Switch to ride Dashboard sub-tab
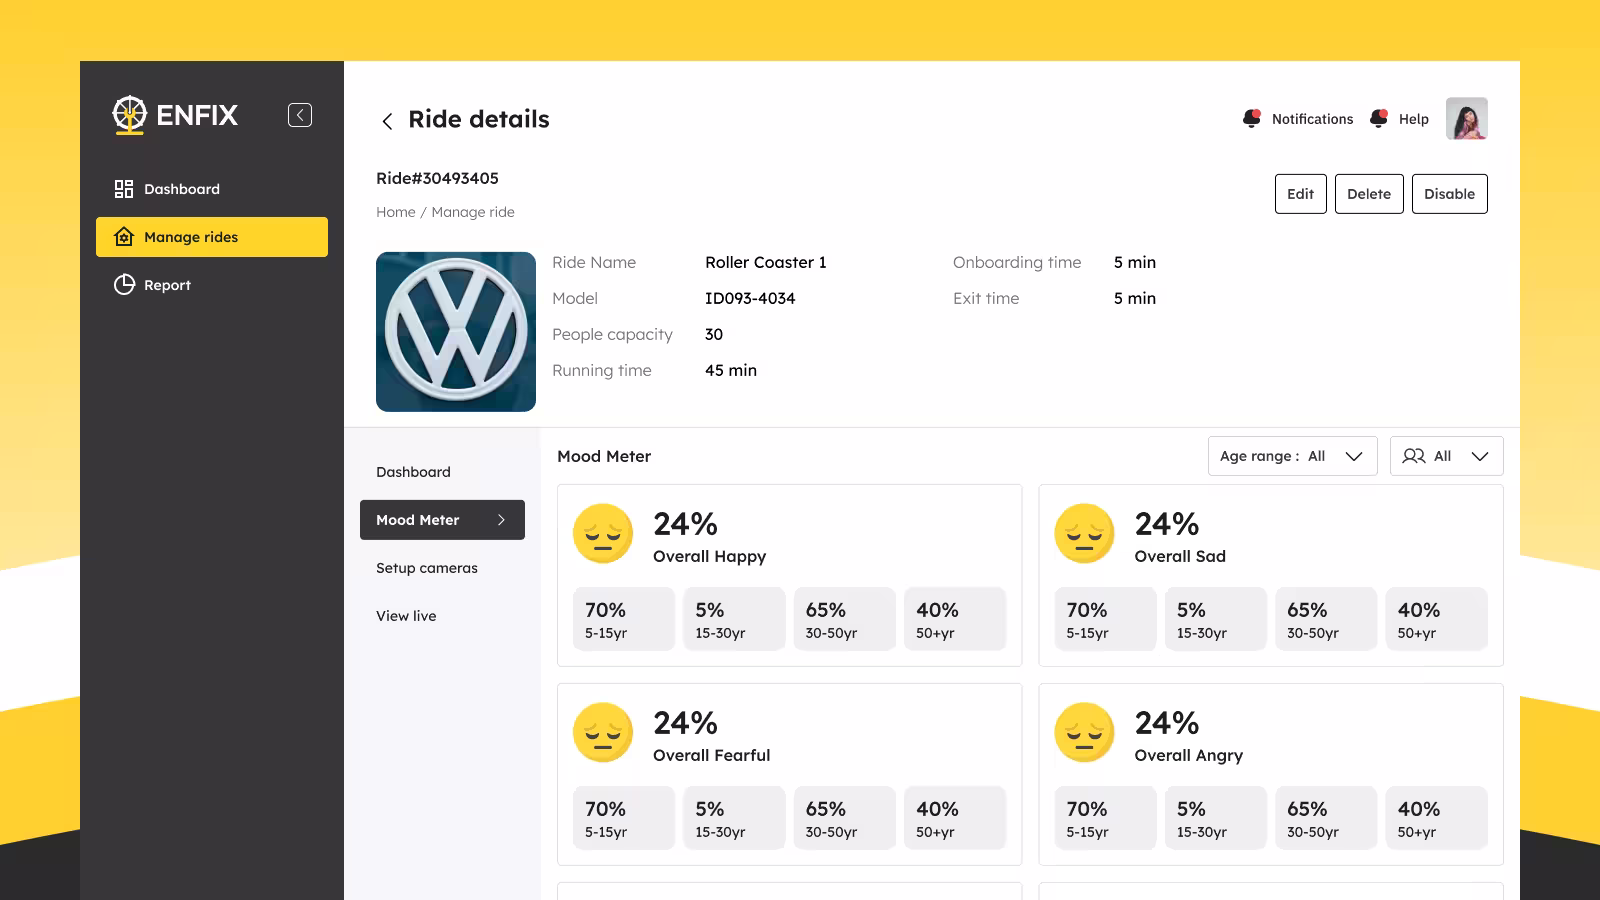The width and height of the screenshot is (1600, 900). pyautogui.click(x=413, y=472)
